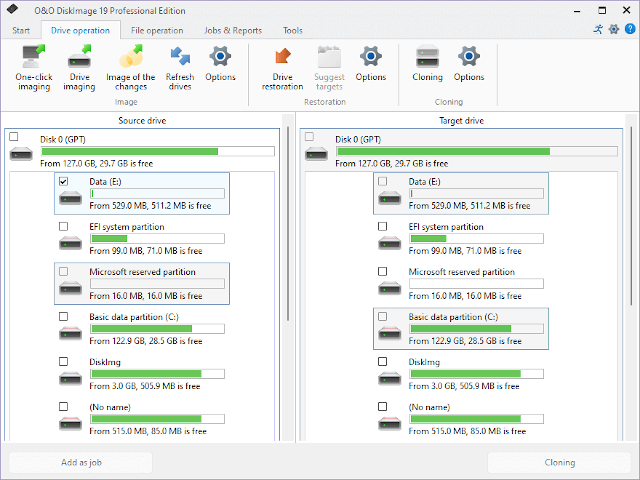
Task: Click target DiskImg drive icon
Action: [x=389, y=379]
